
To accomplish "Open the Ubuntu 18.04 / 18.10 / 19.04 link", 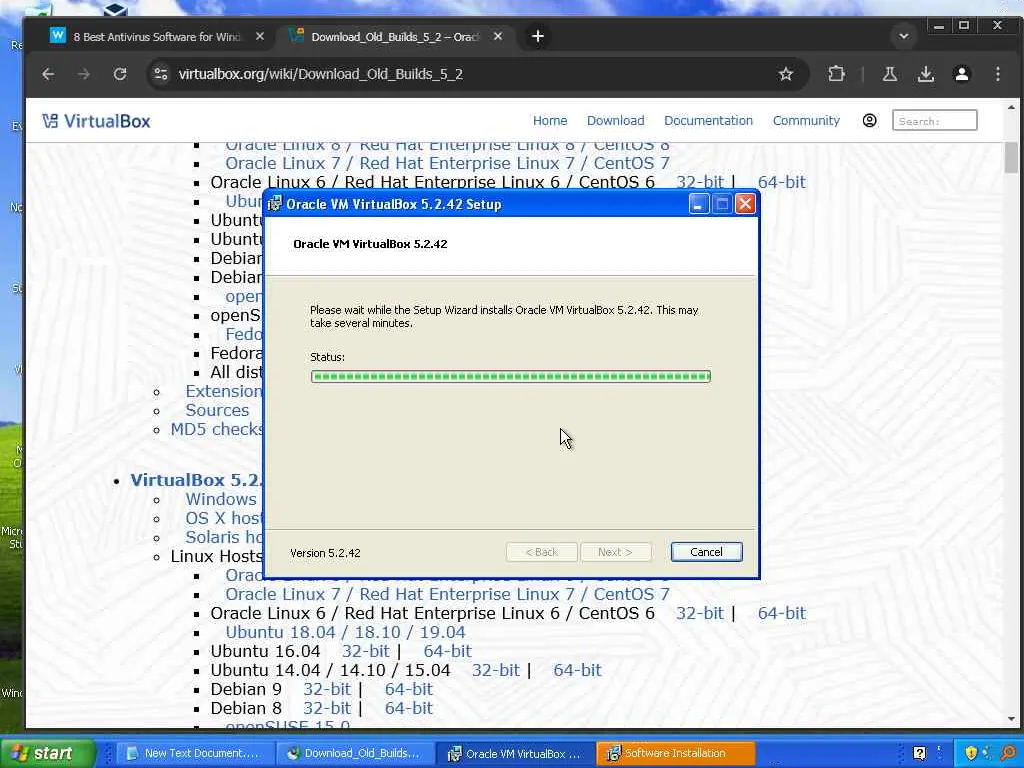I will coord(345,632).
